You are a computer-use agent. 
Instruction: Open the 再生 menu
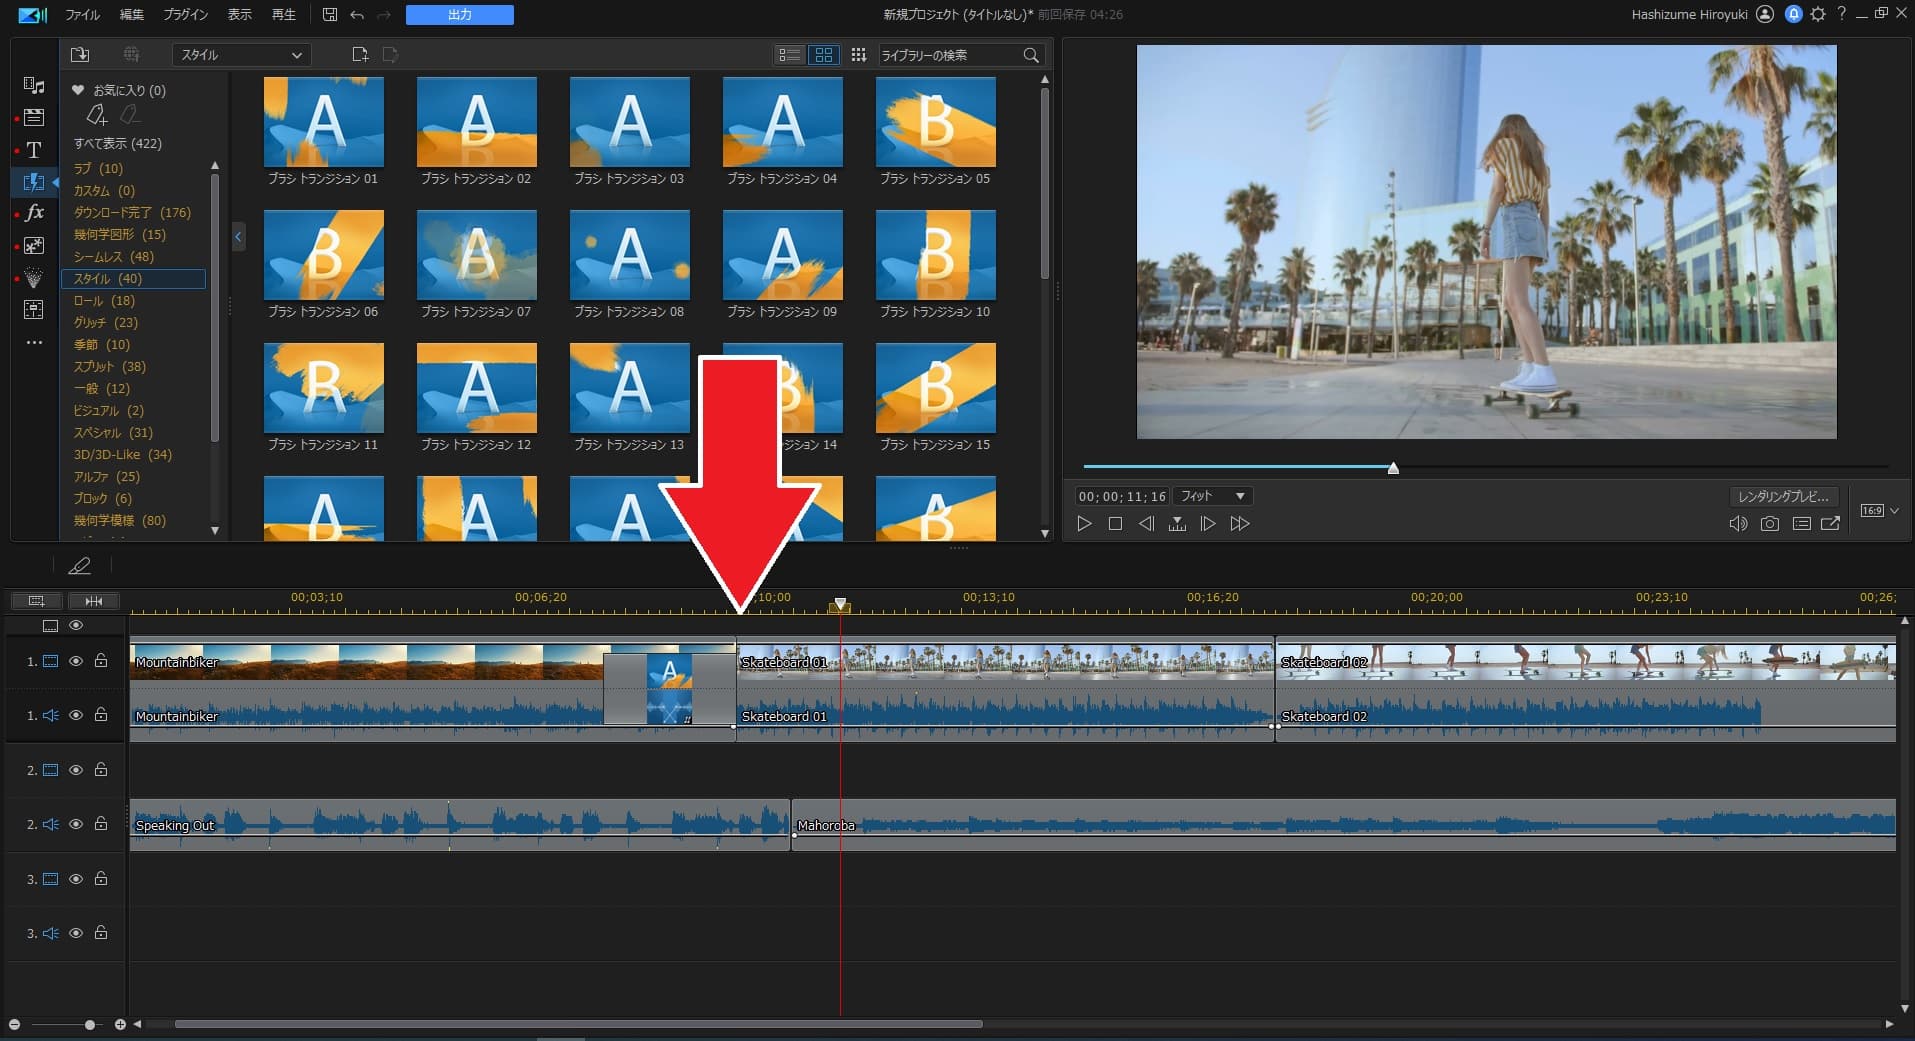[284, 15]
